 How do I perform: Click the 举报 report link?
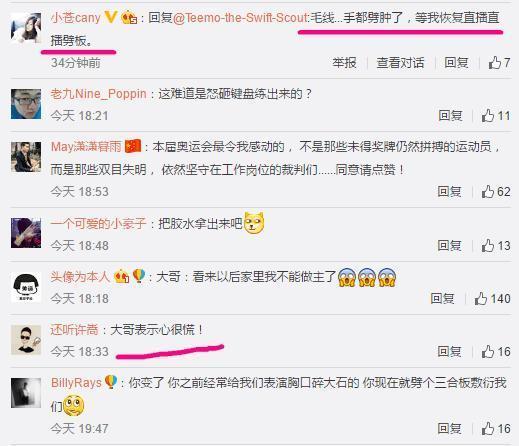344,63
